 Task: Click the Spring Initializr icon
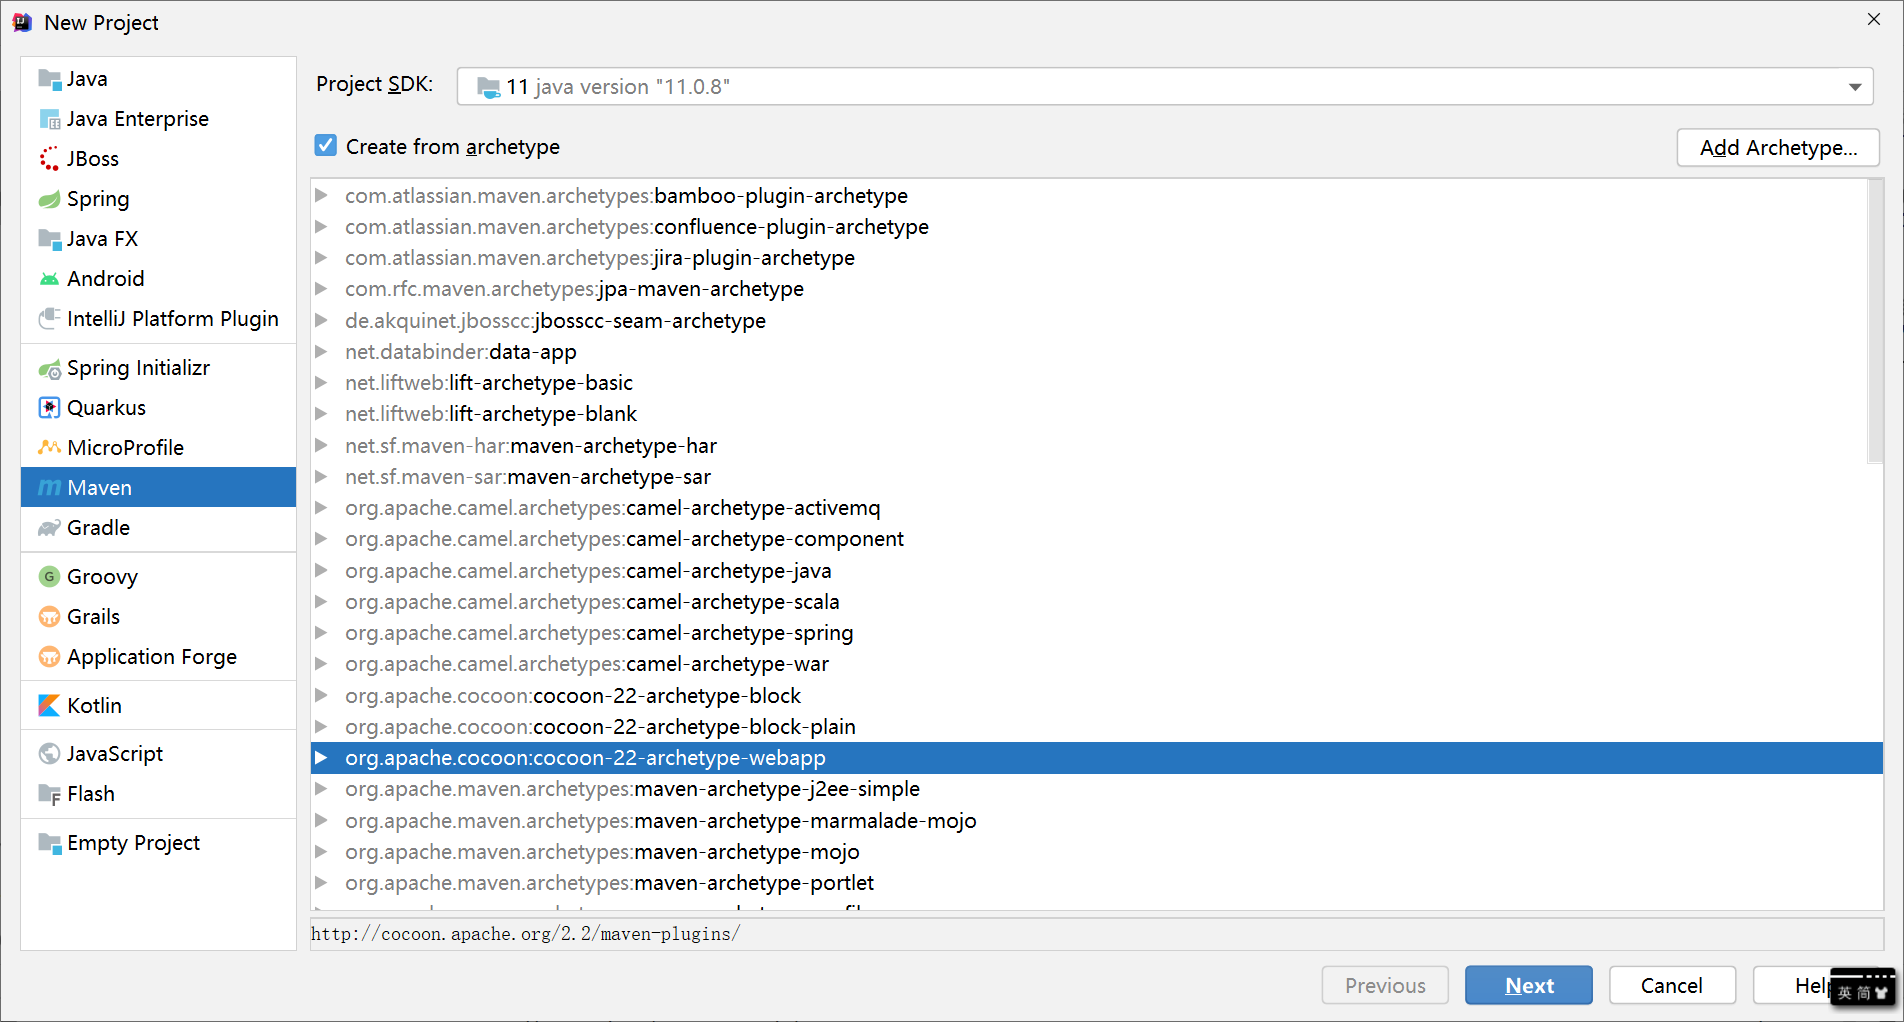[49, 369]
